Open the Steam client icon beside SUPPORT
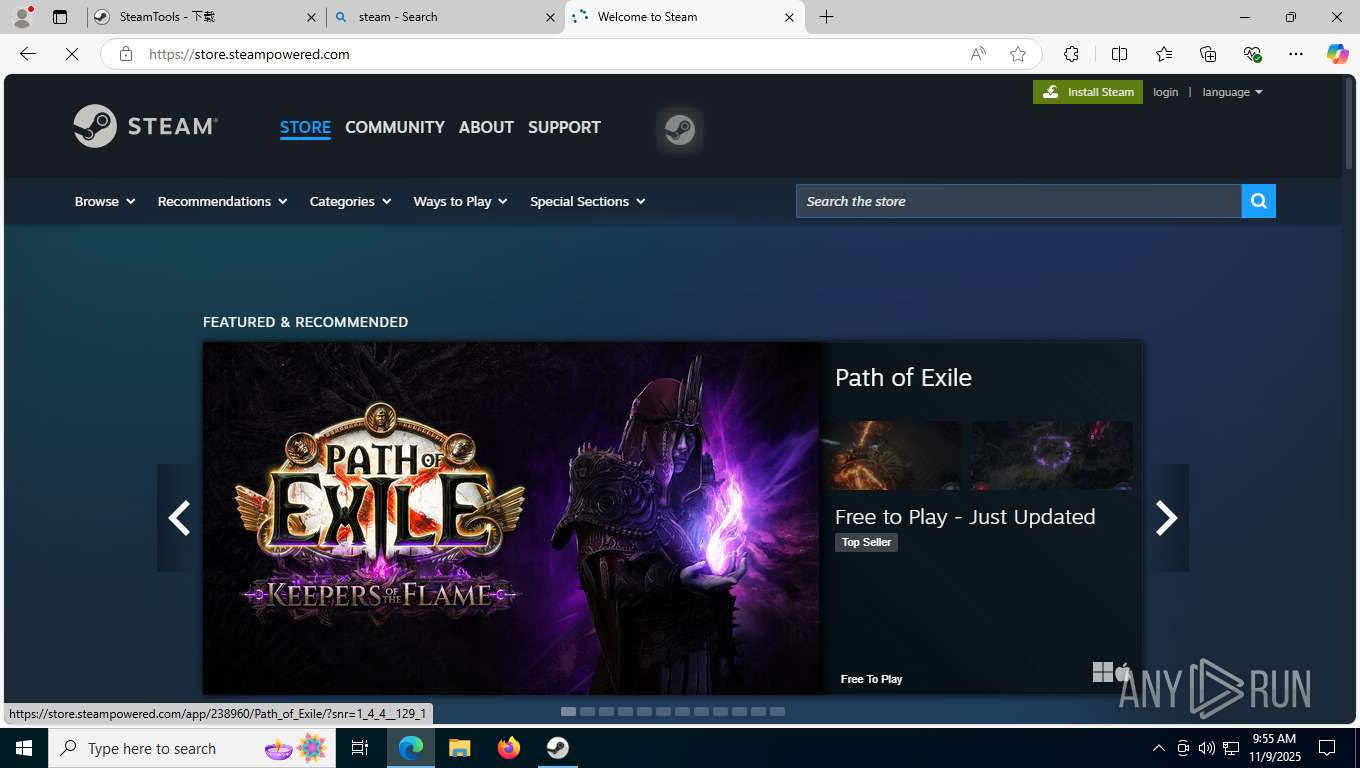Screen dimensions: 1360x768 680,130
